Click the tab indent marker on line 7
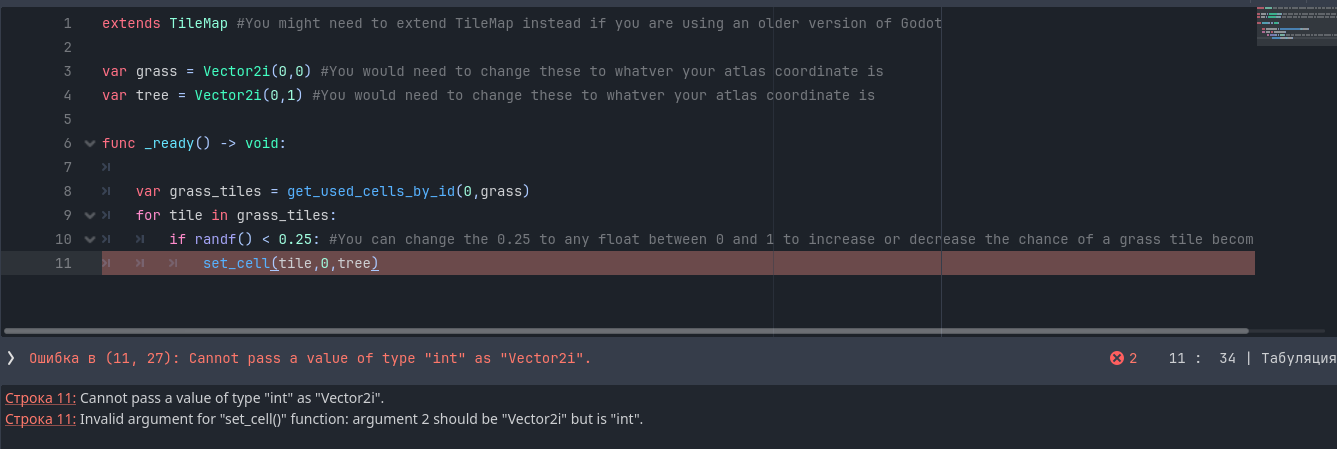This screenshot has height=449, width=1337. pyautogui.click(x=106, y=167)
